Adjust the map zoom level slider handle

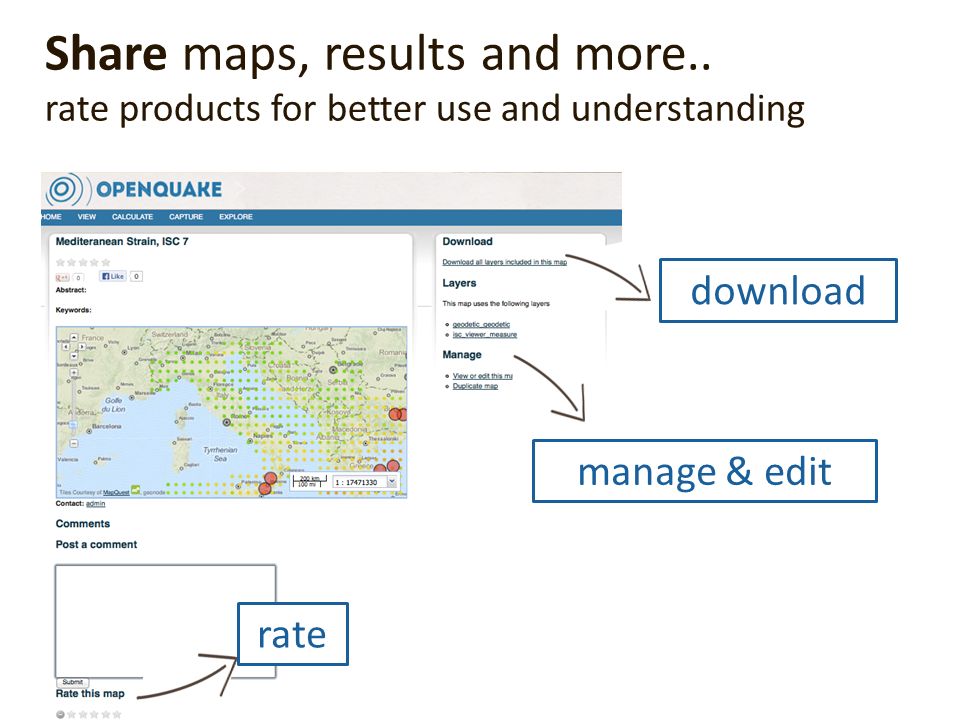point(73,425)
